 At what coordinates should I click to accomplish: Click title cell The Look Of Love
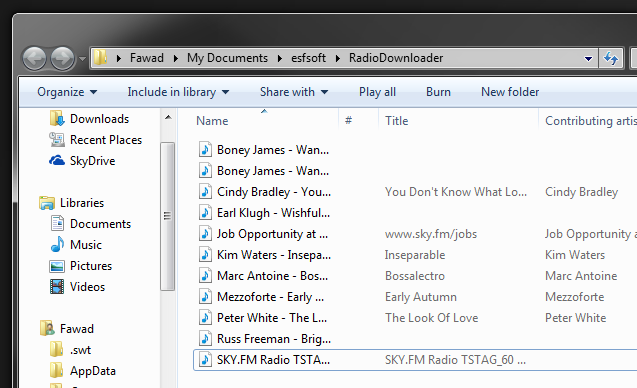click(x=431, y=318)
